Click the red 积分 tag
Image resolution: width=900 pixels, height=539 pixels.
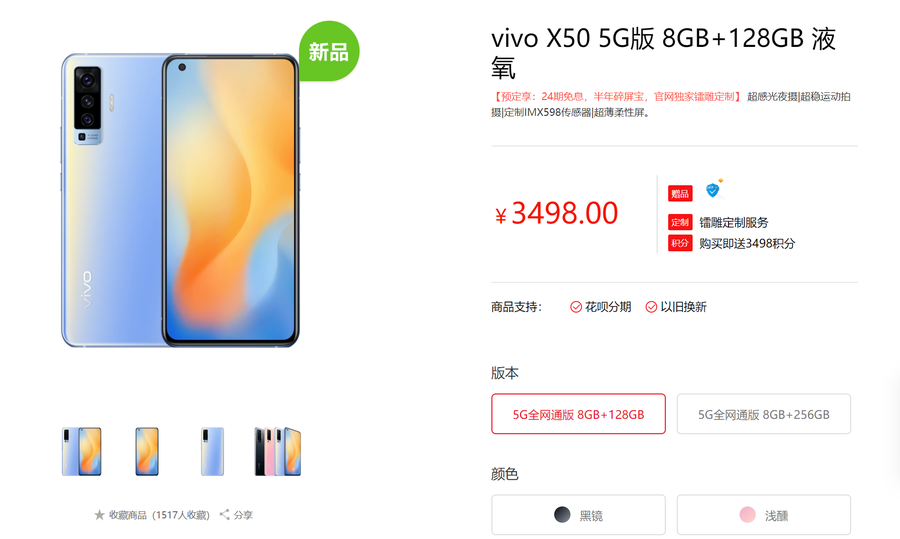pos(680,243)
